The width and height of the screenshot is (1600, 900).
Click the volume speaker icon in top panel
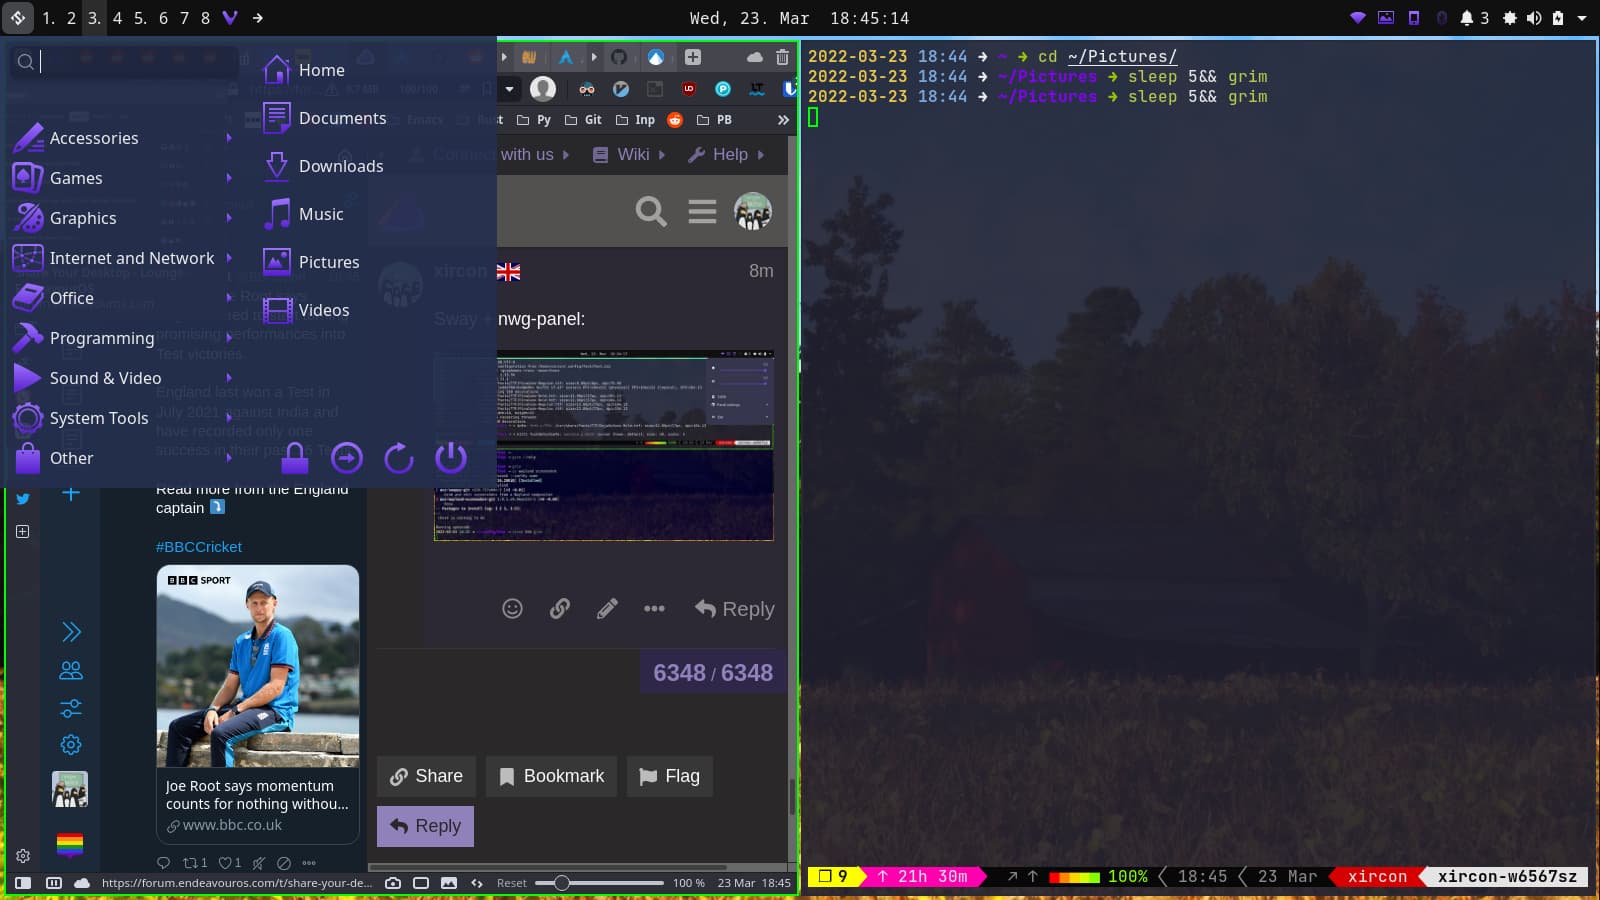(x=1534, y=18)
